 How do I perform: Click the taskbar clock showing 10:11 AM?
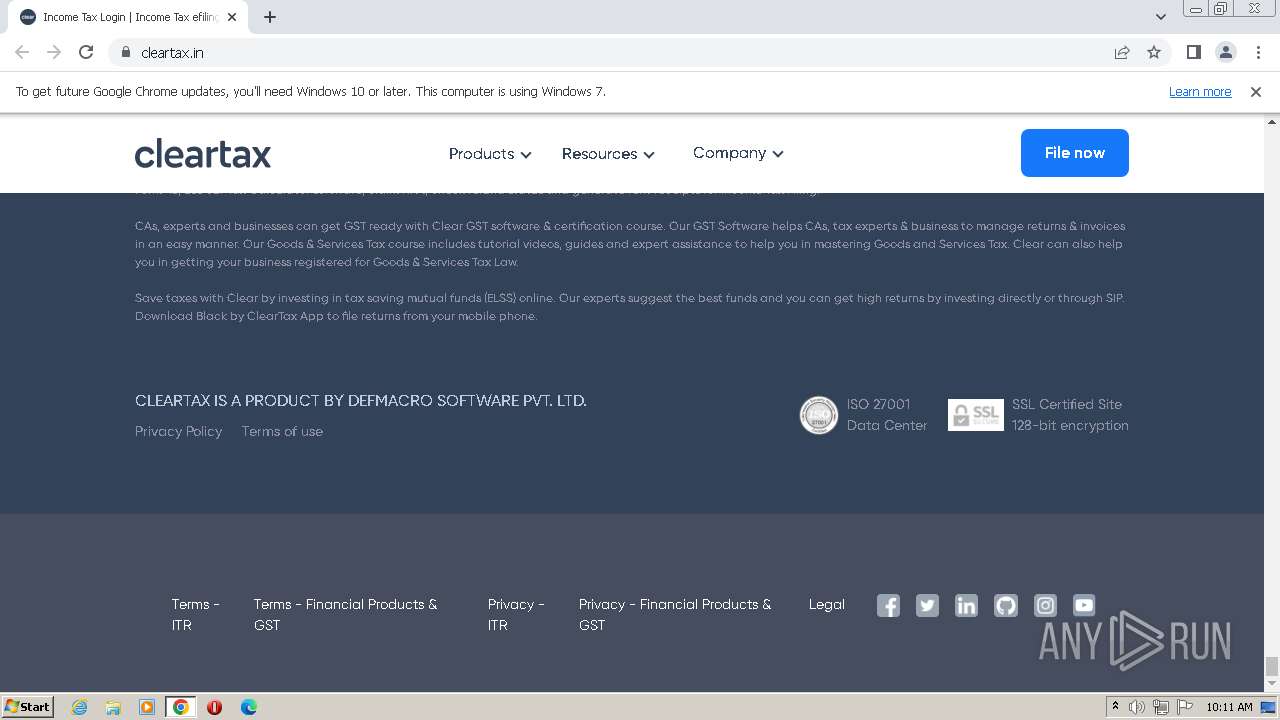[1229, 707]
